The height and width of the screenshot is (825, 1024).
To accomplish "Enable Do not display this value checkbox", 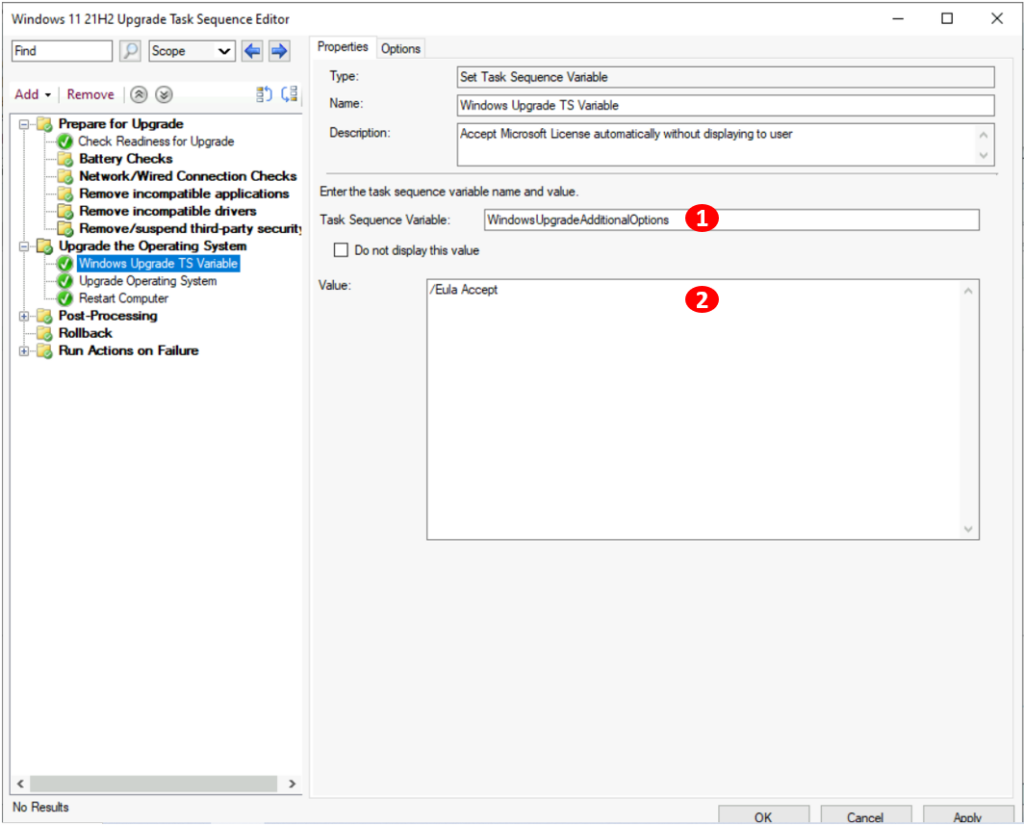I will click(341, 250).
